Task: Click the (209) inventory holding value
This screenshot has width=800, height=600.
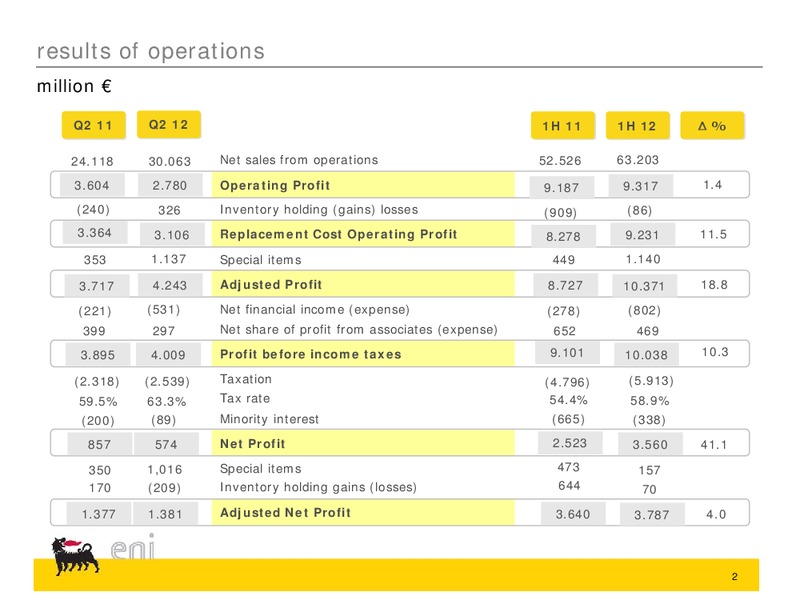Action: click(x=164, y=488)
